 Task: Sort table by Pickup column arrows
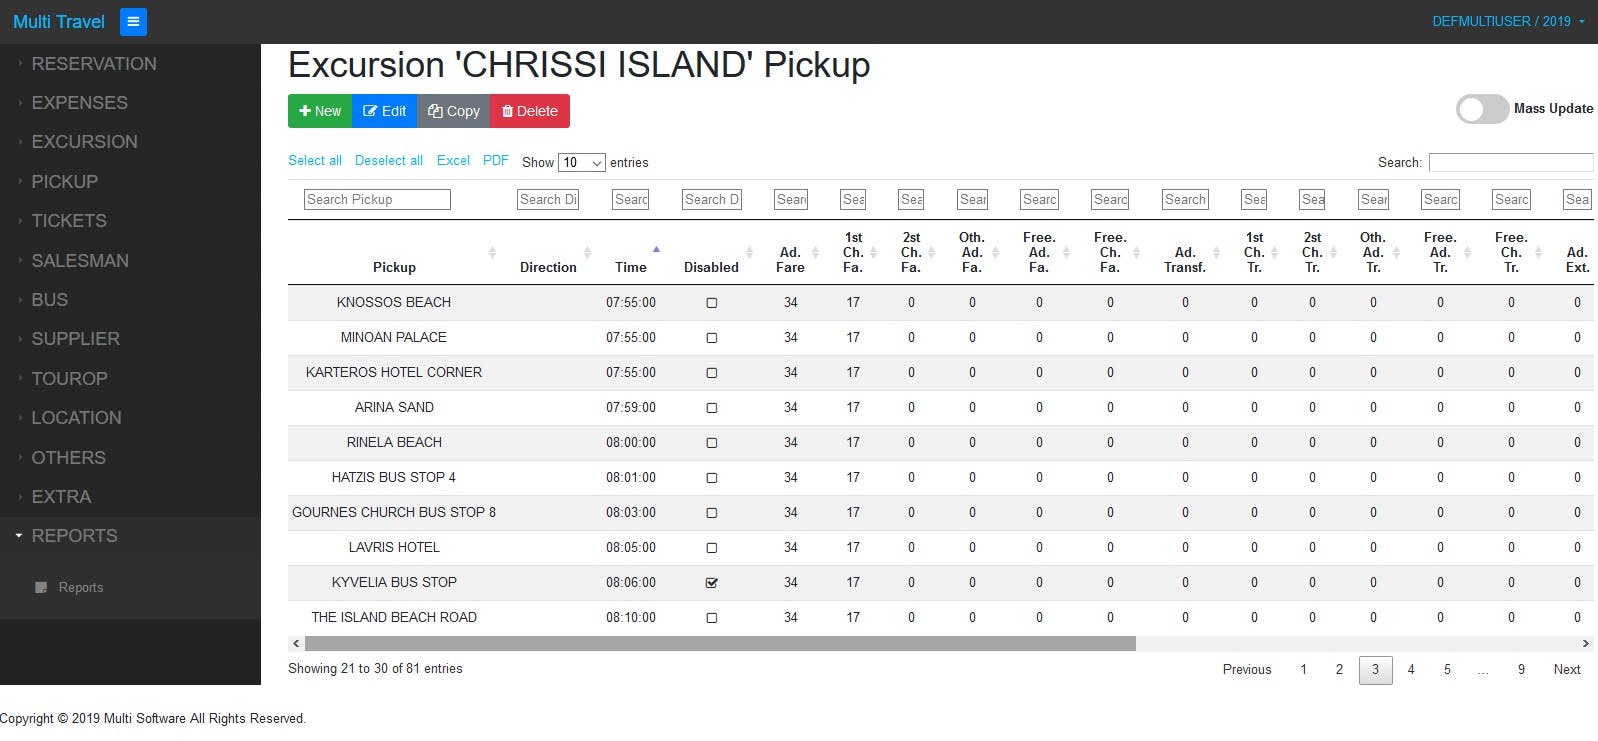point(492,253)
